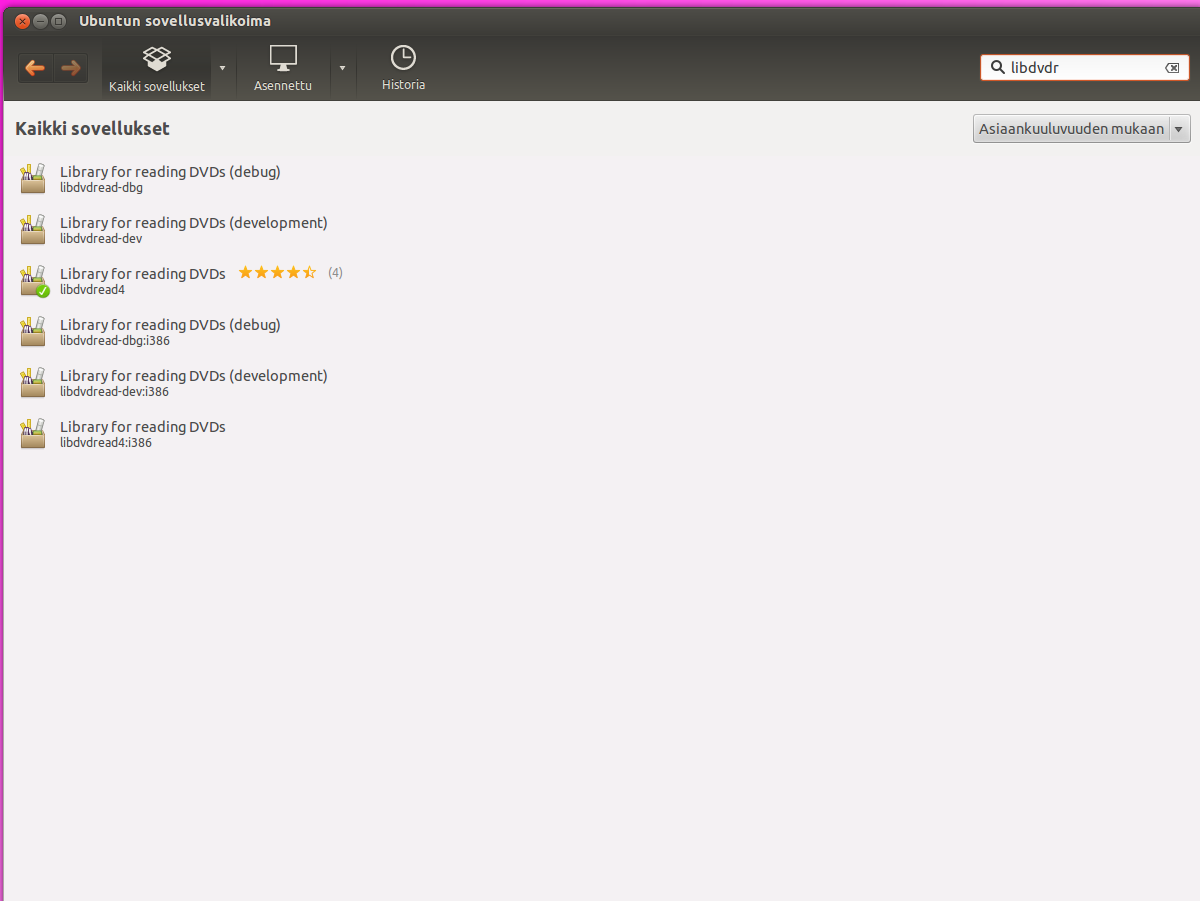Select the package icon for libdvdread-dev
The width and height of the screenshot is (1200, 901).
tap(33, 230)
